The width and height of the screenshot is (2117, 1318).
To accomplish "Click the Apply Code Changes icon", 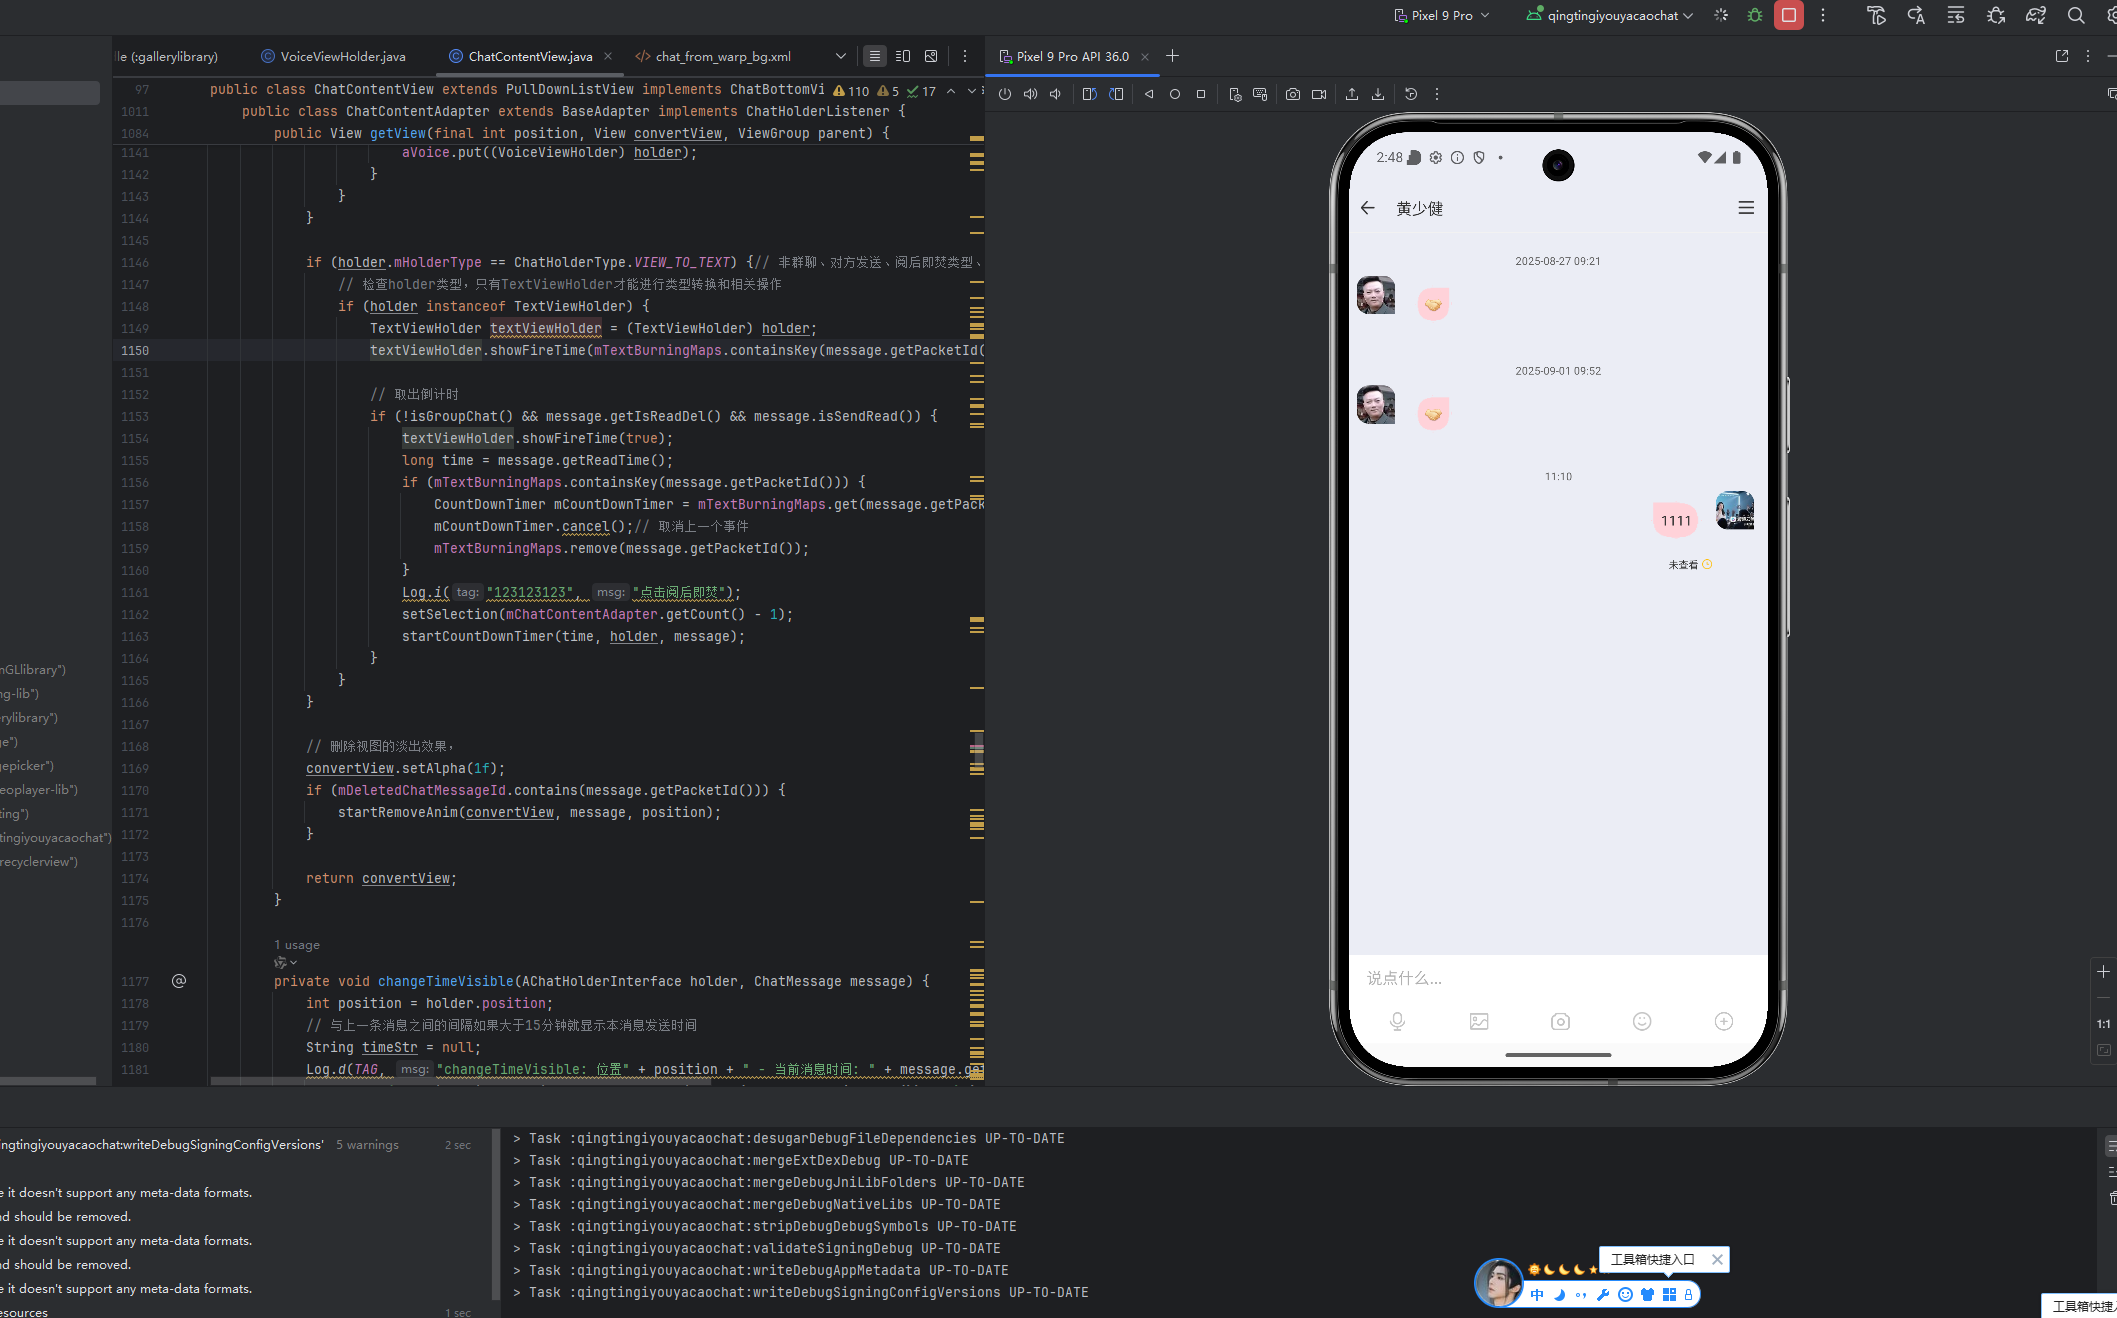I will click(1956, 15).
